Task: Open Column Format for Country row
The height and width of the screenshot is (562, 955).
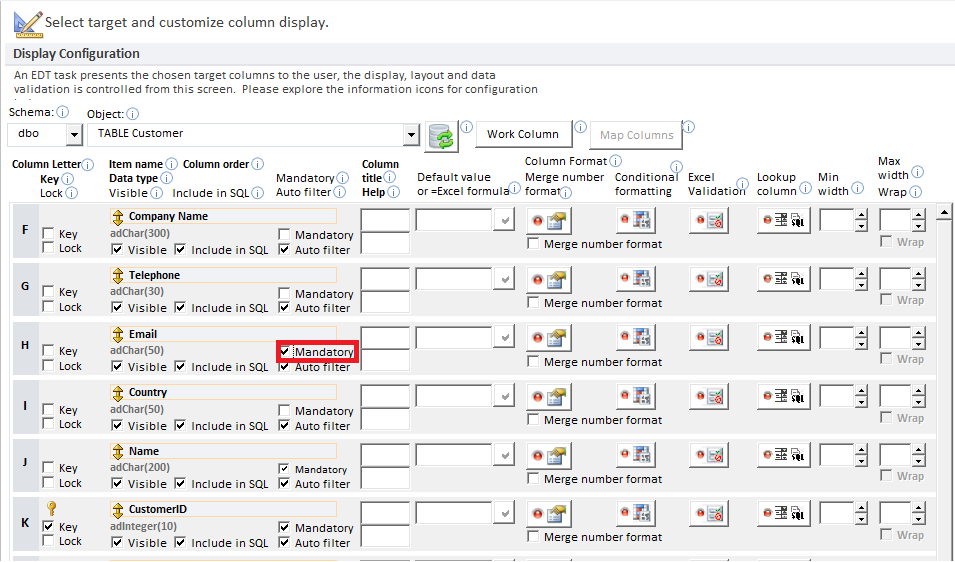Action: click(549, 397)
